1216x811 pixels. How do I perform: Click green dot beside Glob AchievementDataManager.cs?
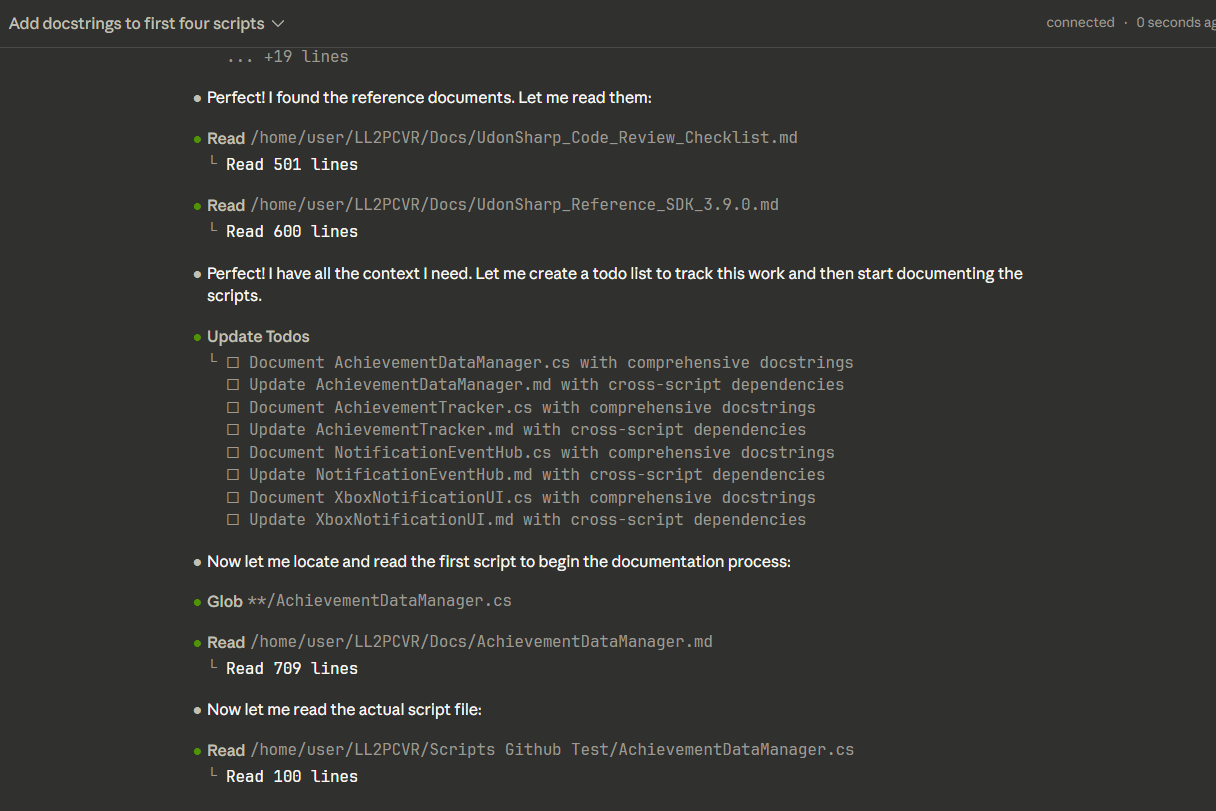click(198, 602)
